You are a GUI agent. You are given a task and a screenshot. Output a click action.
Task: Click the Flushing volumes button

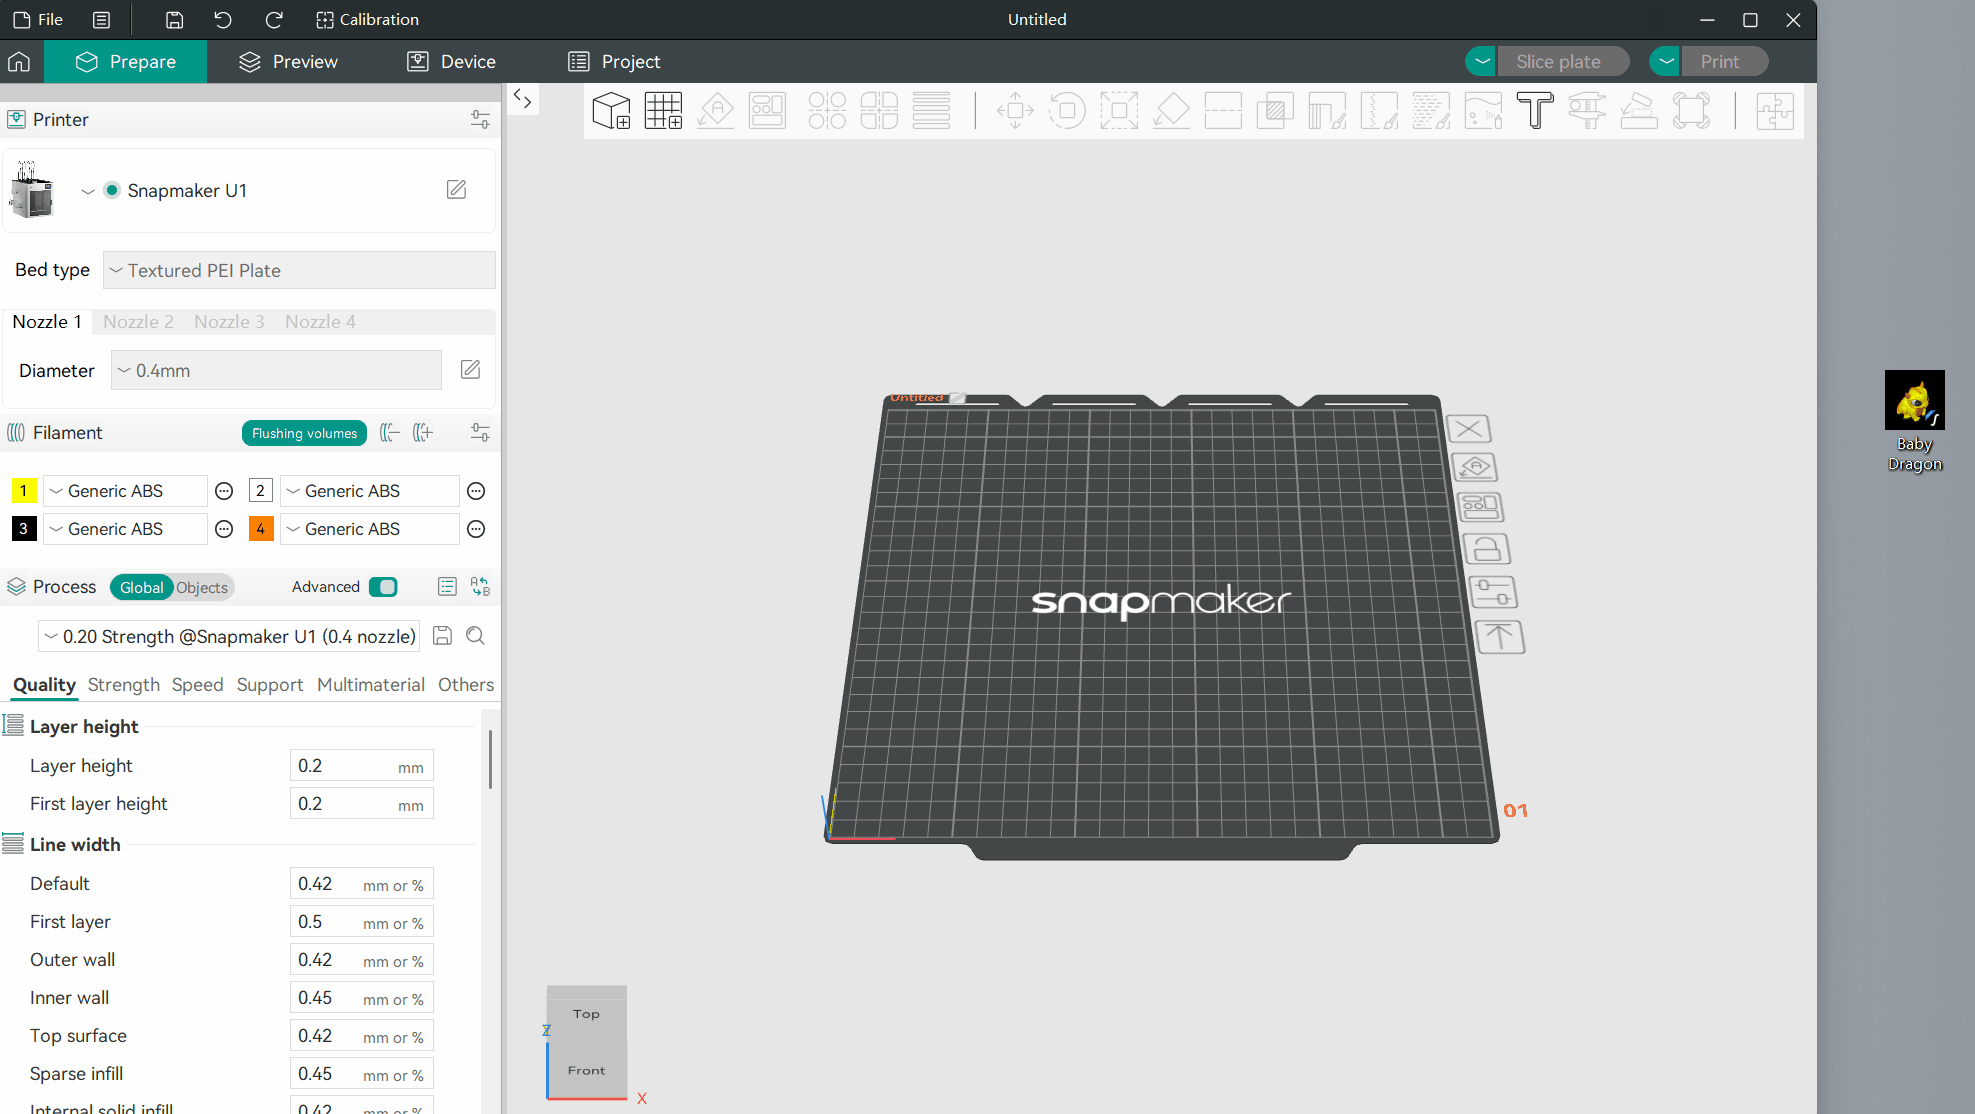(304, 433)
